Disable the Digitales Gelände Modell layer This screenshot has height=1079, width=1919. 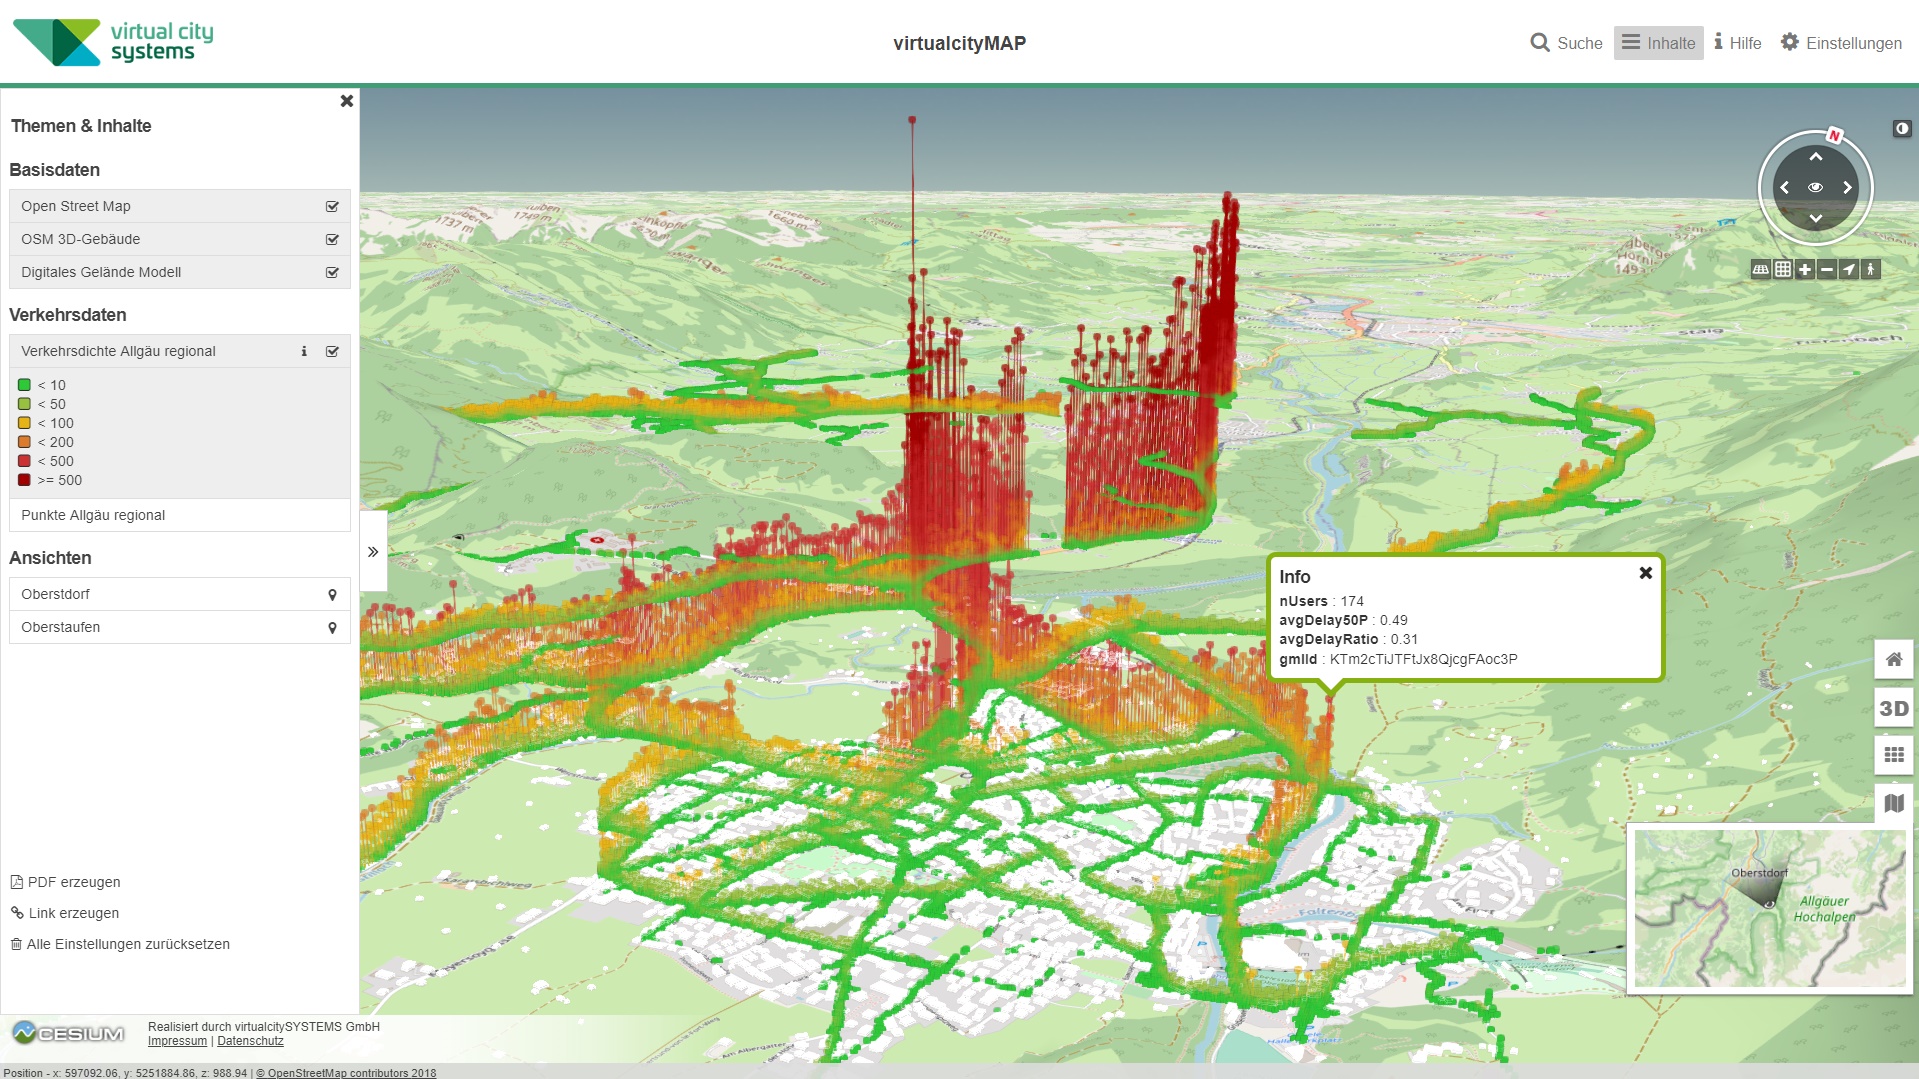(x=332, y=272)
